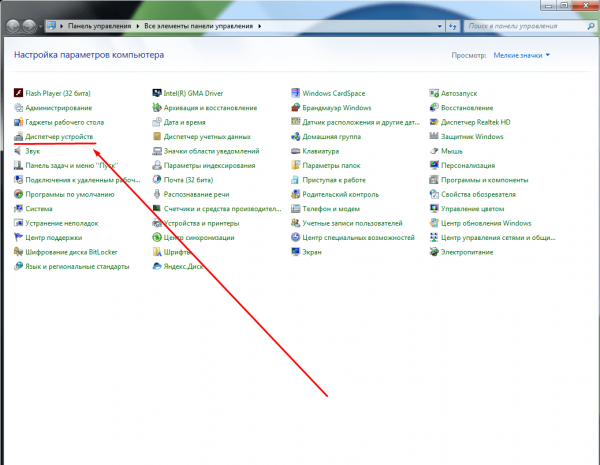600x465 pixels.
Task: Click the Звук speaker icon
Action: (18, 151)
